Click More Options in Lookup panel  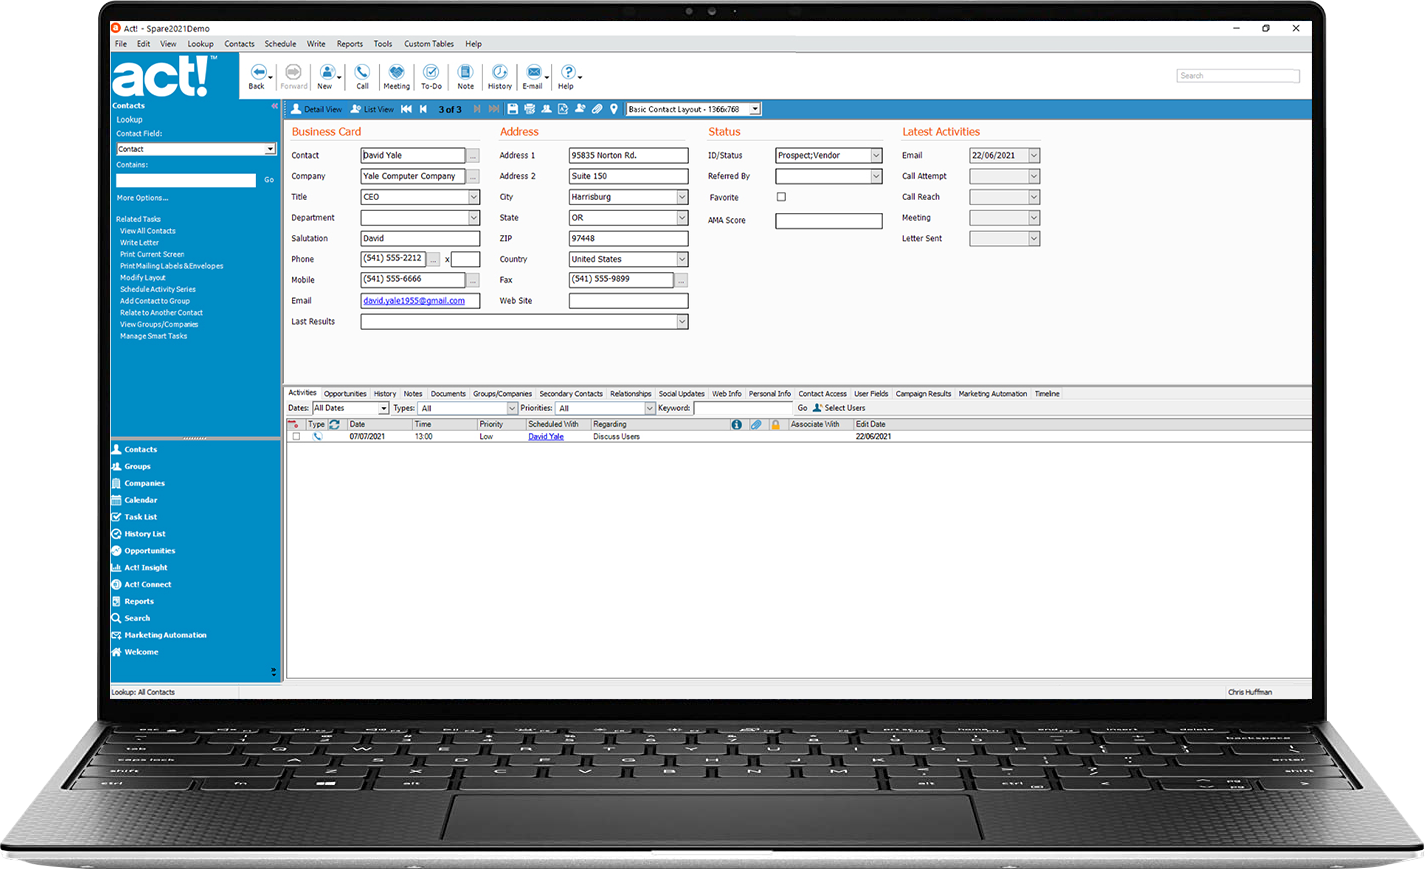coord(142,198)
